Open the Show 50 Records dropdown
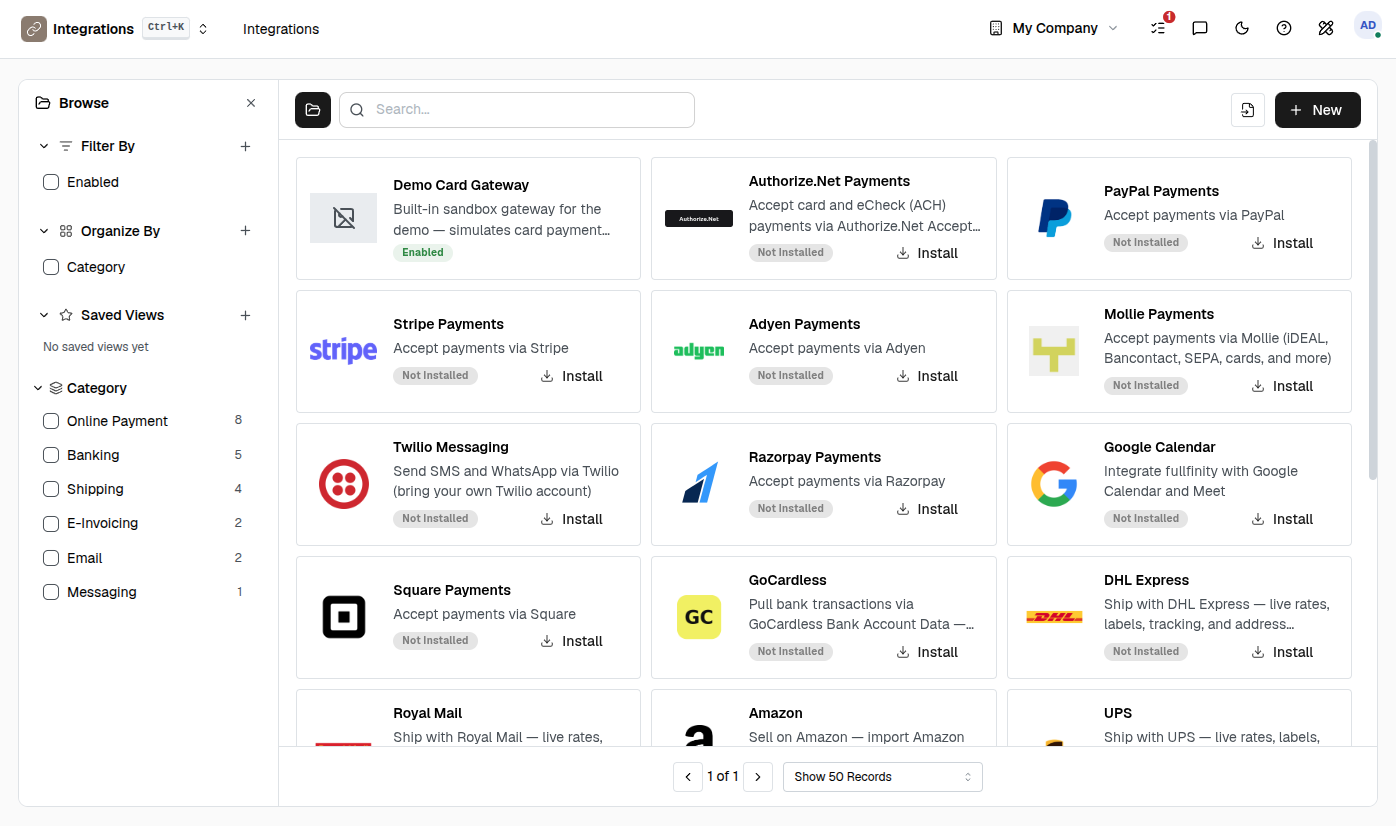This screenshot has height=826, width=1396. [x=883, y=777]
